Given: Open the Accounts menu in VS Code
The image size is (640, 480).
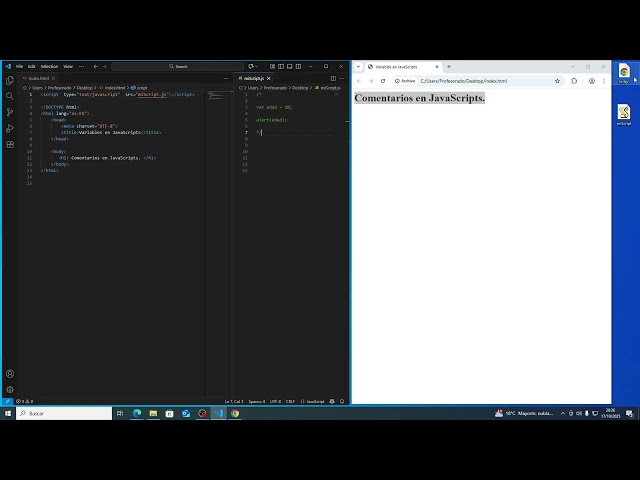Looking at the screenshot, I should pos(10,373).
